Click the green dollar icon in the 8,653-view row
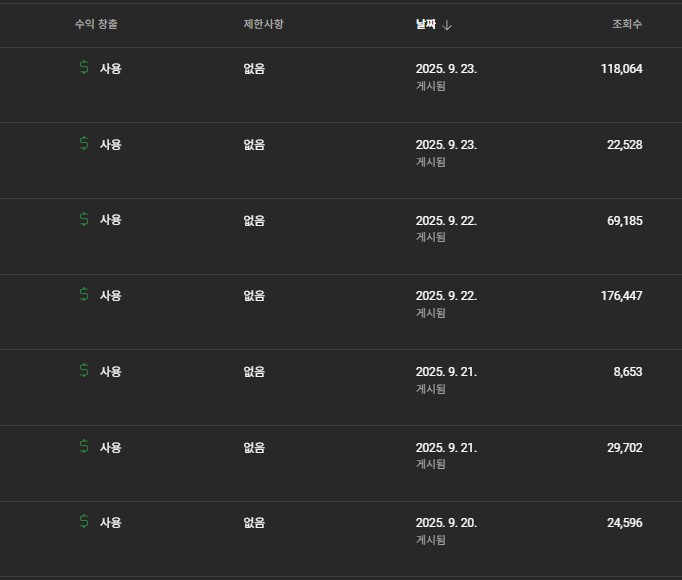The width and height of the screenshot is (682, 580). [84, 371]
